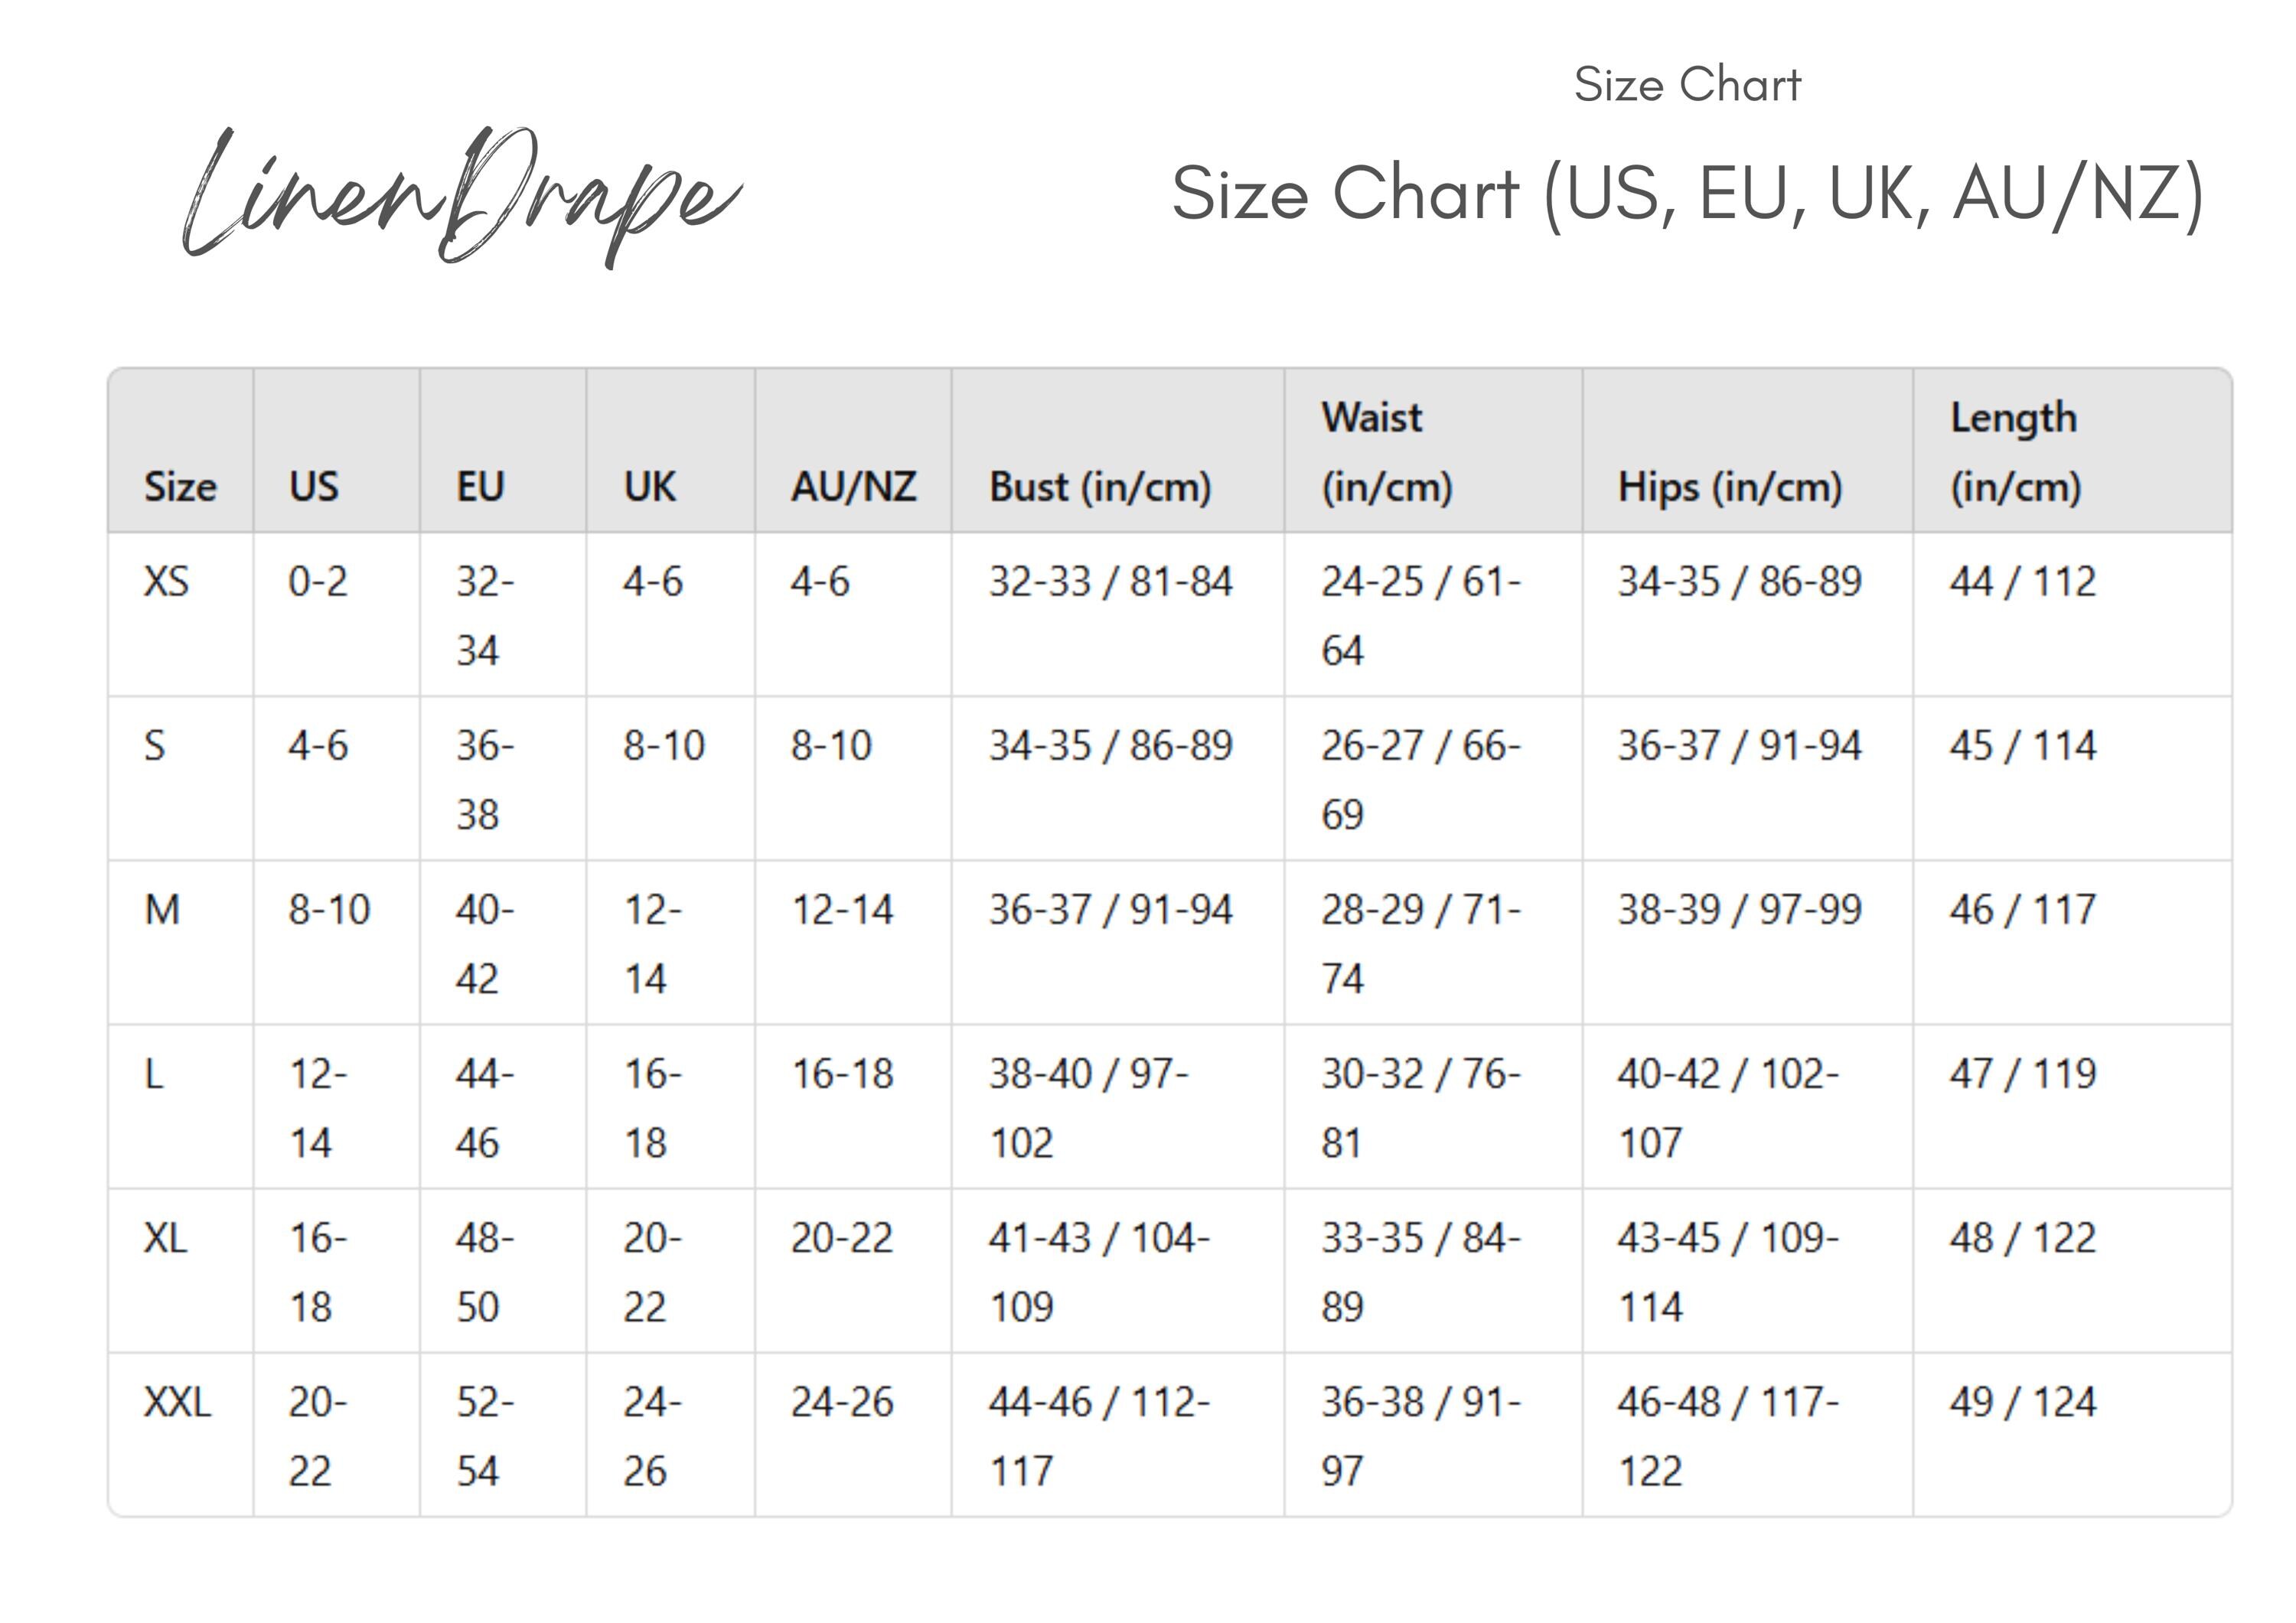The width and height of the screenshot is (2296, 1623).
Task: Click the M row bust value '36-37 / 91-94'
Action: [x=1110, y=910]
